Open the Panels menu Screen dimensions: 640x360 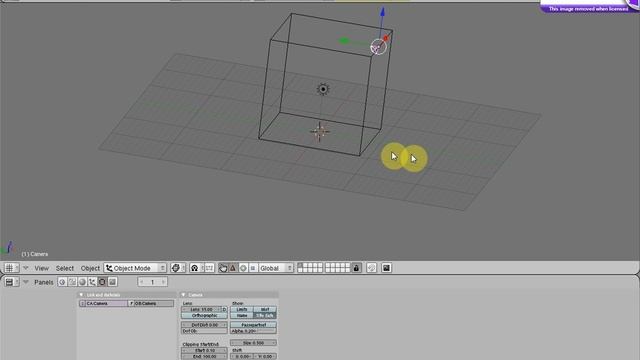[x=44, y=282]
